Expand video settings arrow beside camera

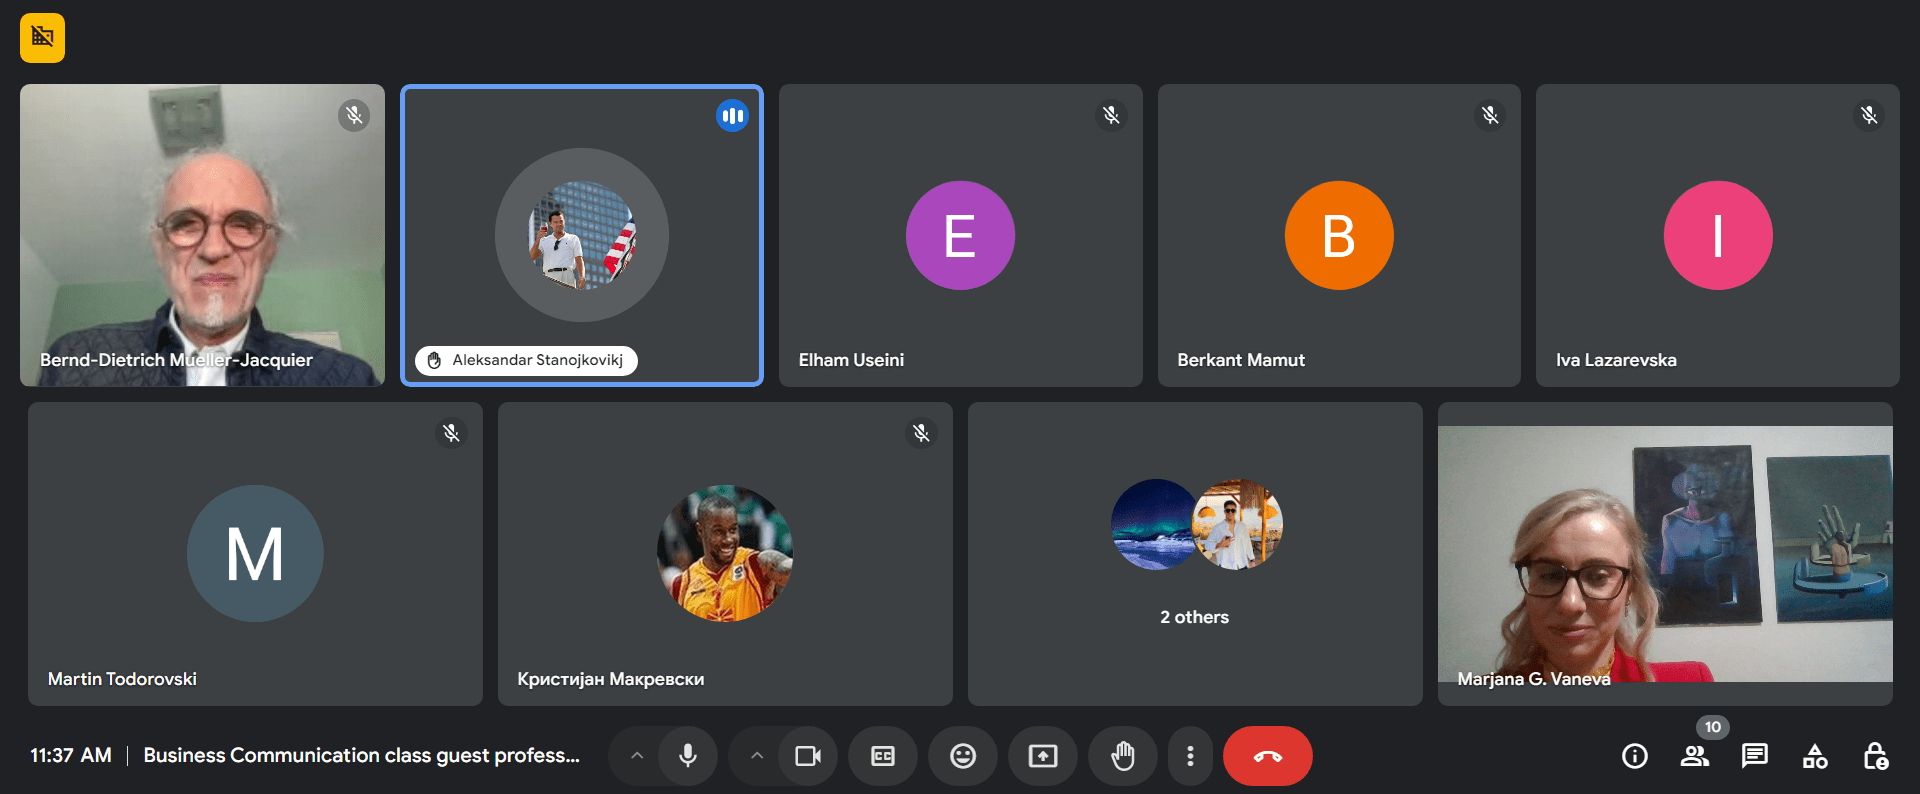click(757, 756)
